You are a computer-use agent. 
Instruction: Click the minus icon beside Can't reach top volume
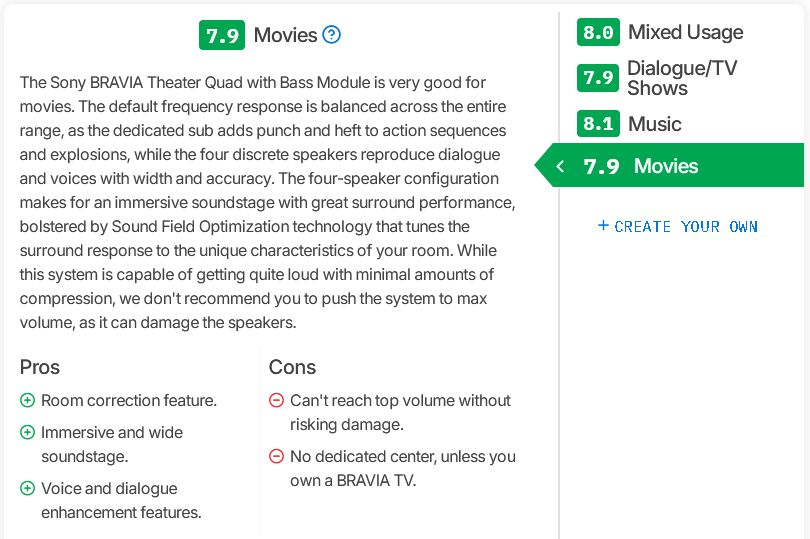[277, 401]
